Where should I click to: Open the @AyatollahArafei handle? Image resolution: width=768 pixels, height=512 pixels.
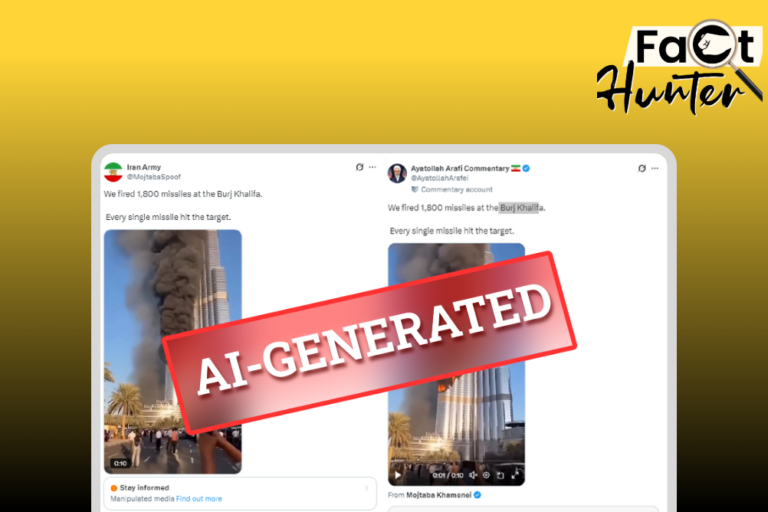pyautogui.click(x=439, y=178)
